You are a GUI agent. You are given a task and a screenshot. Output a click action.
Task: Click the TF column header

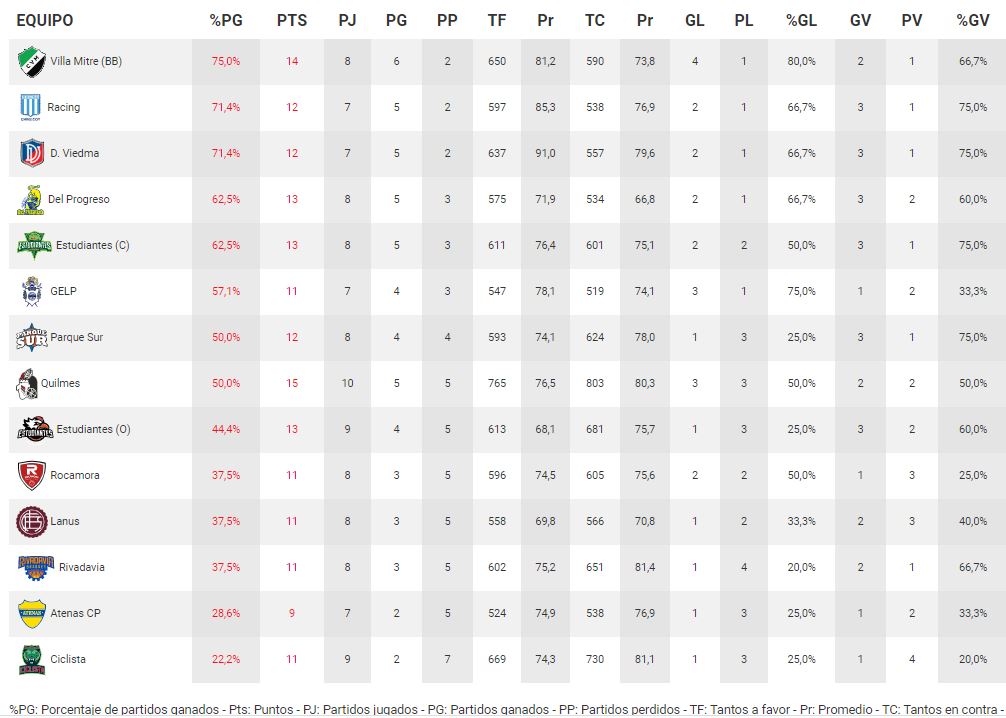[497, 20]
